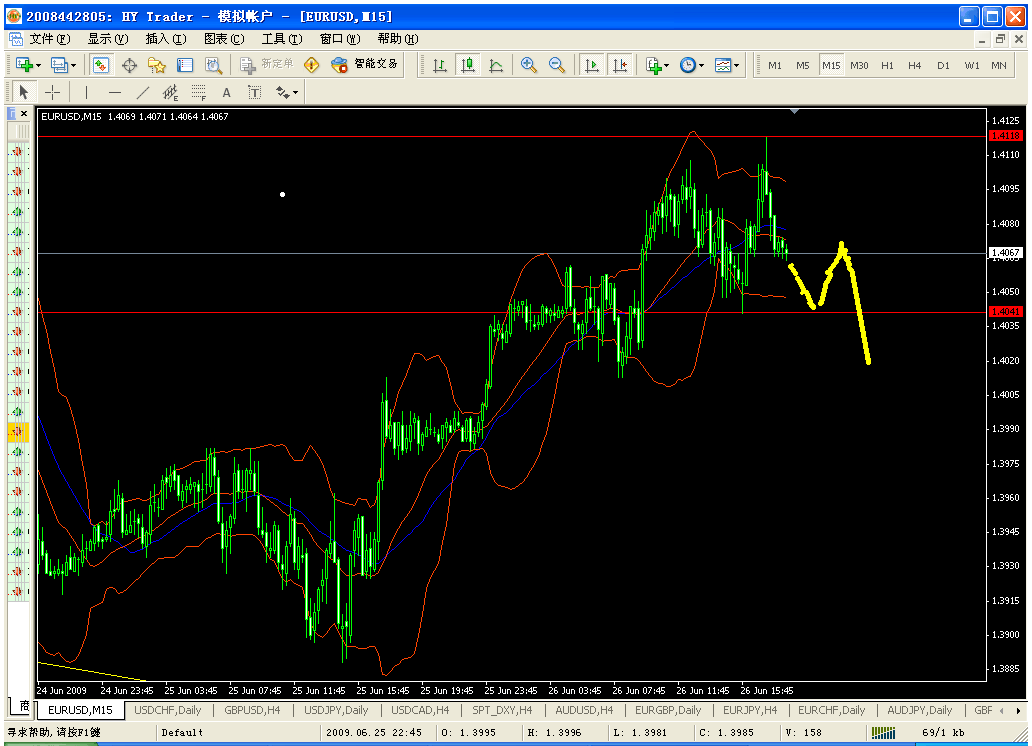Open the indicators list dropdown
Screen dimensions: 1032x746
(x=656, y=65)
